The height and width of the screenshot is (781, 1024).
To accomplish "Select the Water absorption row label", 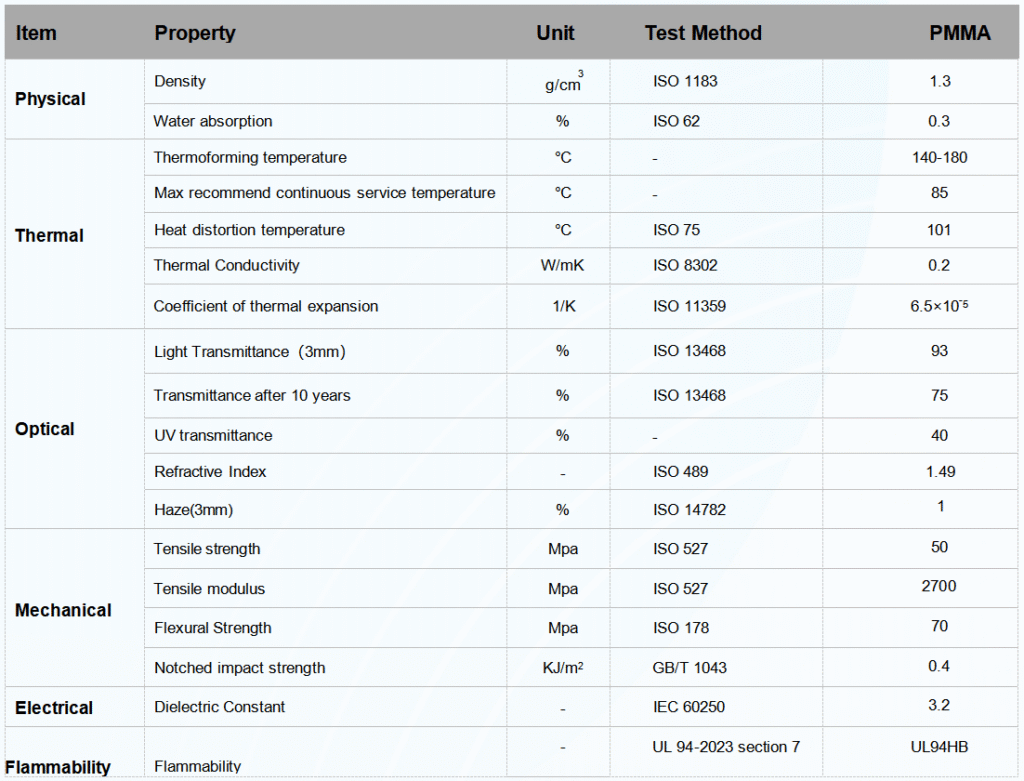I will click(213, 121).
